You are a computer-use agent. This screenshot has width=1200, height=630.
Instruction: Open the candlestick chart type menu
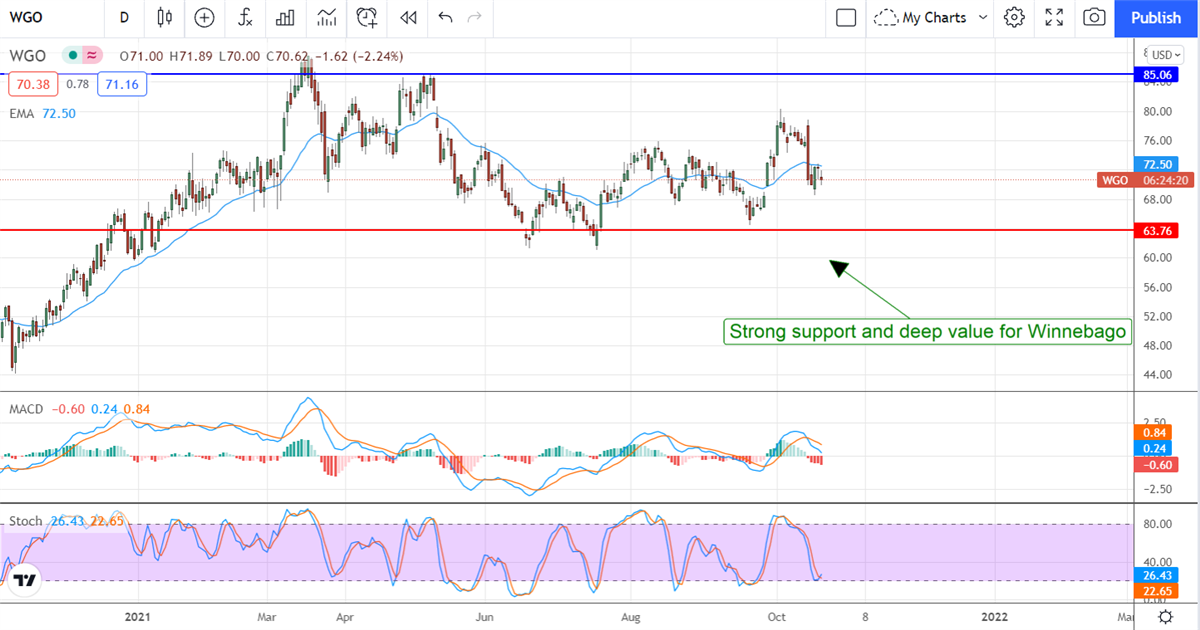(x=165, y=17)
